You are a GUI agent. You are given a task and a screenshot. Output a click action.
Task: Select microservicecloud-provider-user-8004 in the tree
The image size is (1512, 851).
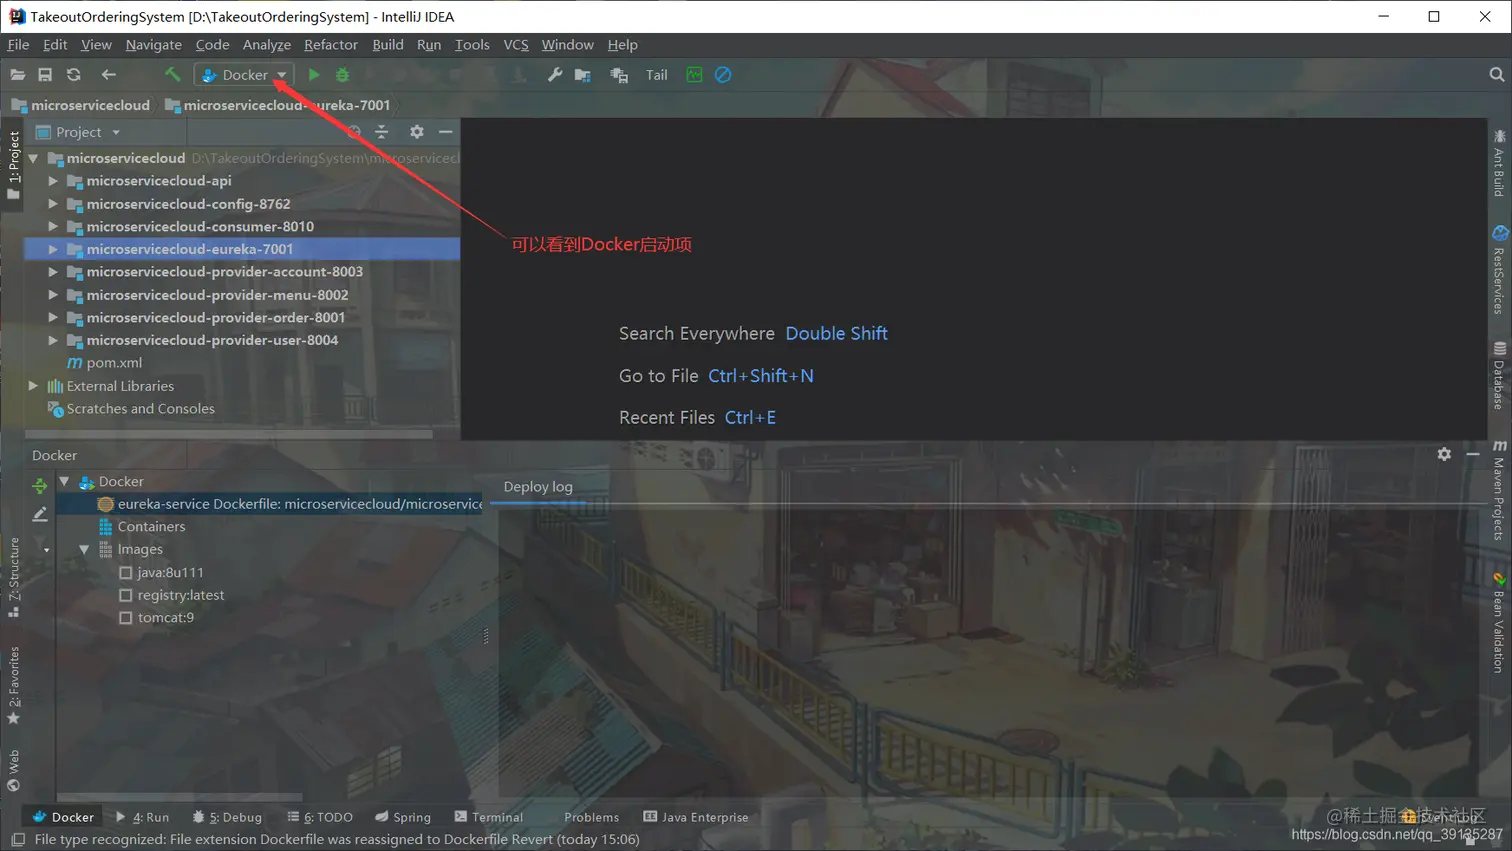tap(212, 340)
